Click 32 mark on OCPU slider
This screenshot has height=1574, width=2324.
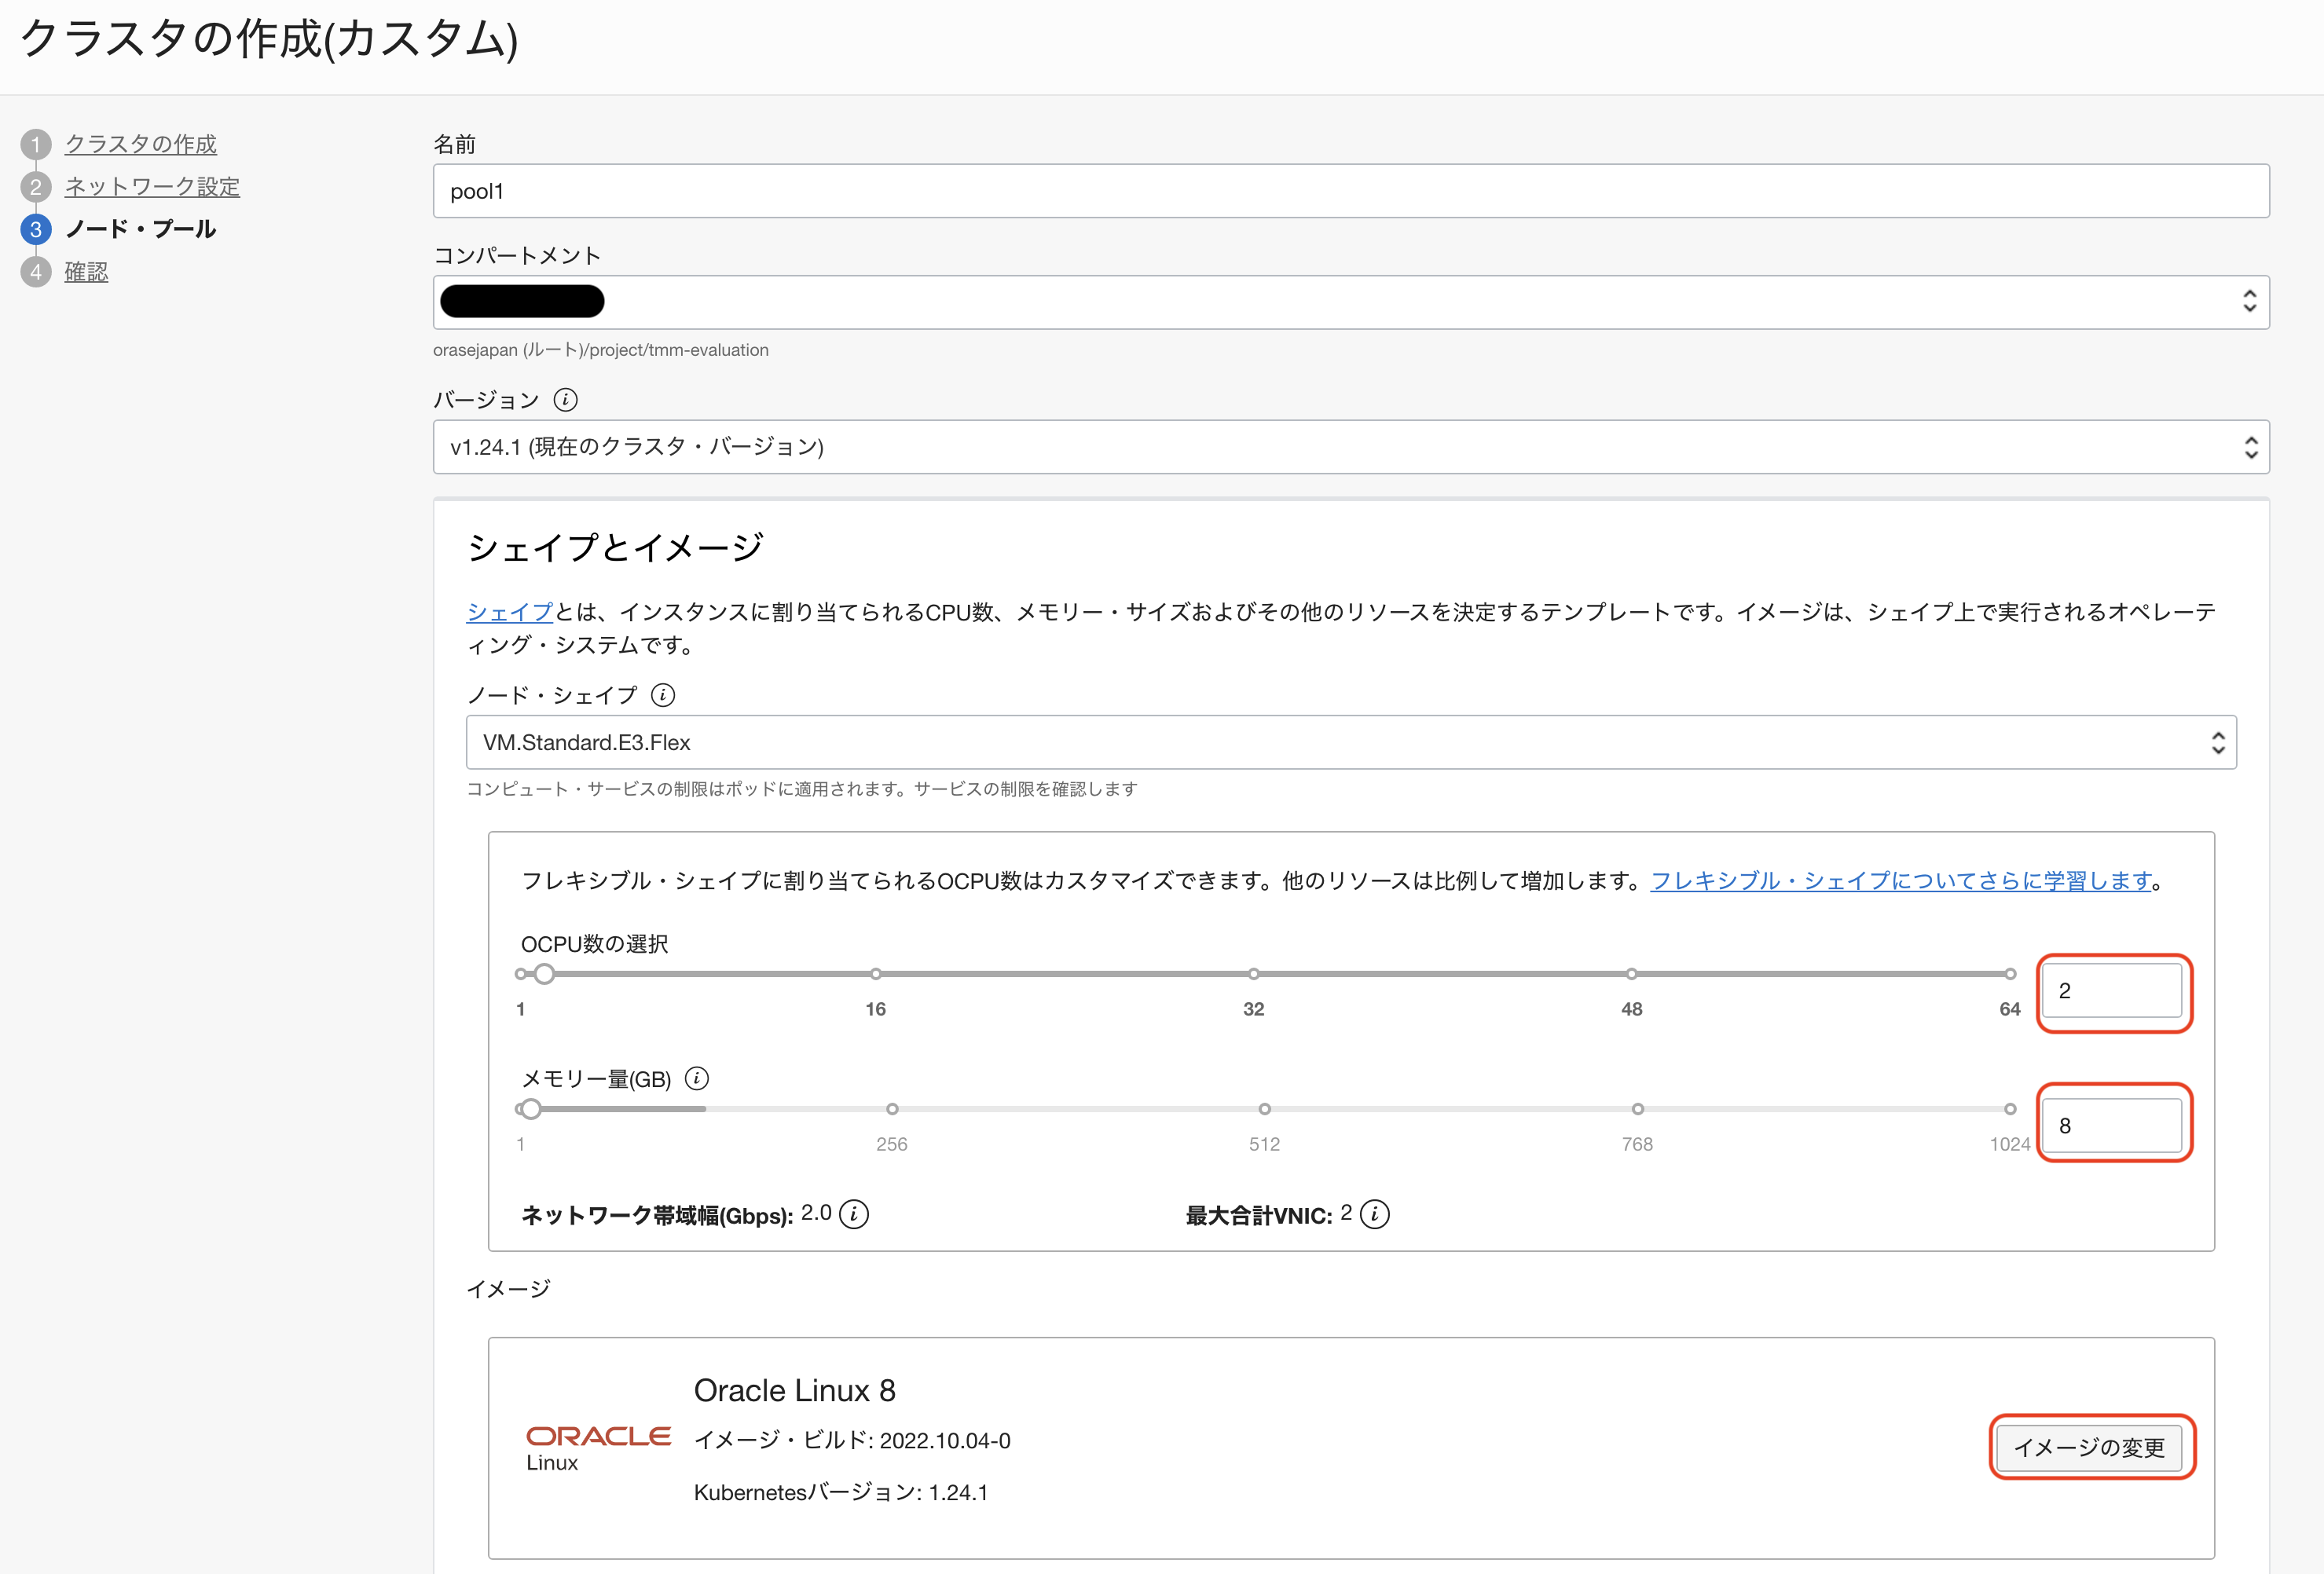click(x=1253, y=974)
